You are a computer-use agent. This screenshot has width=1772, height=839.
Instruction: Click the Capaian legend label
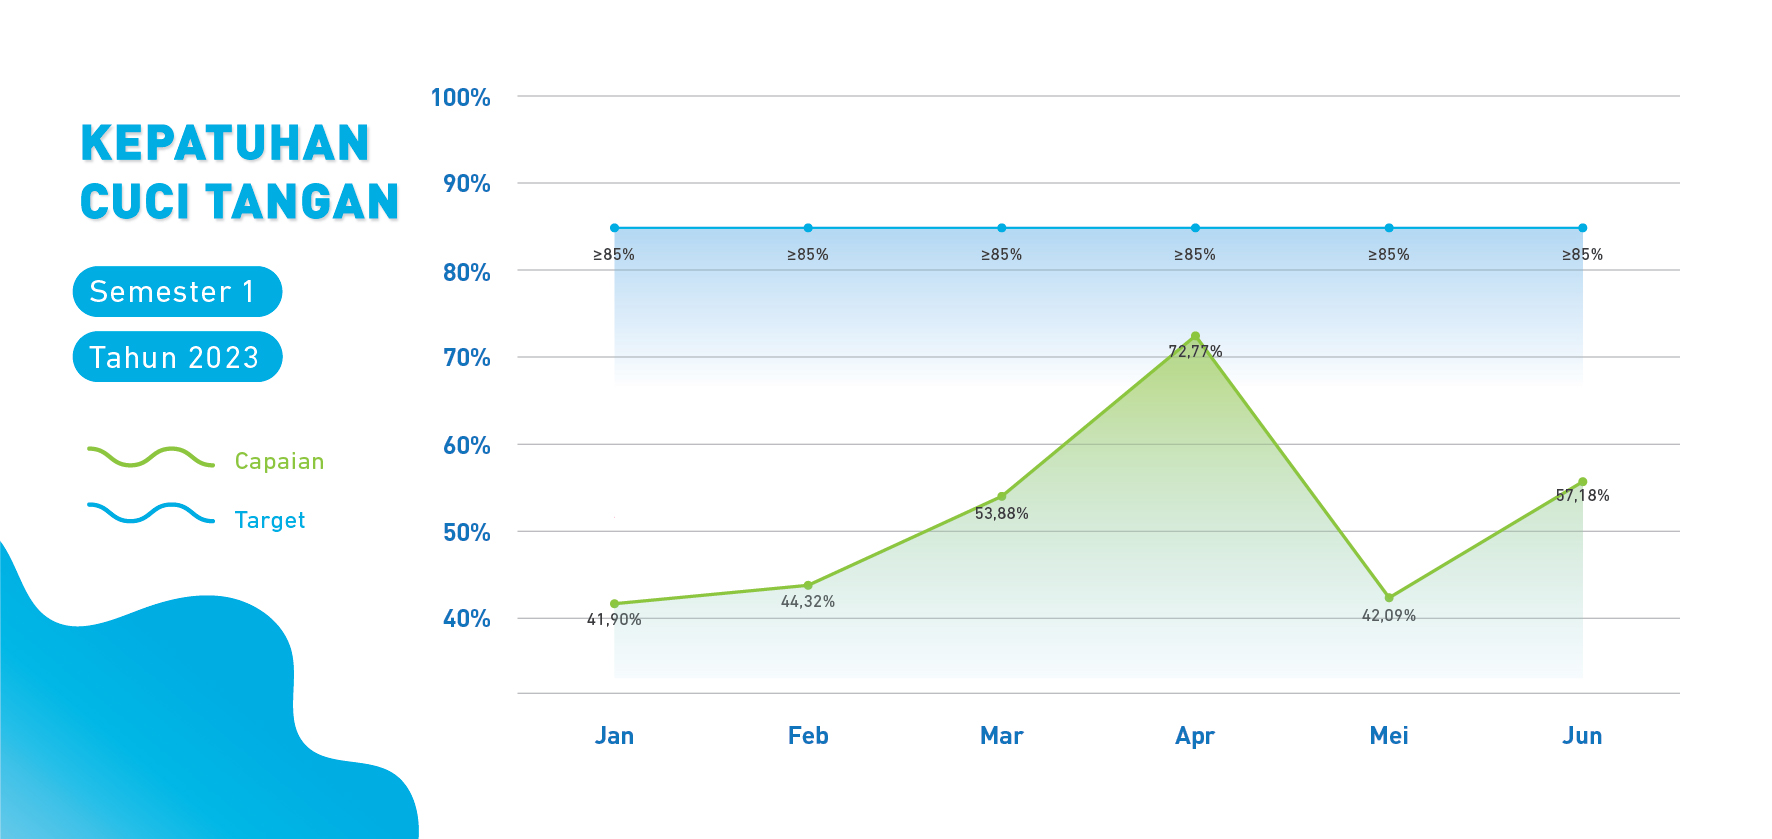(279, 461)
